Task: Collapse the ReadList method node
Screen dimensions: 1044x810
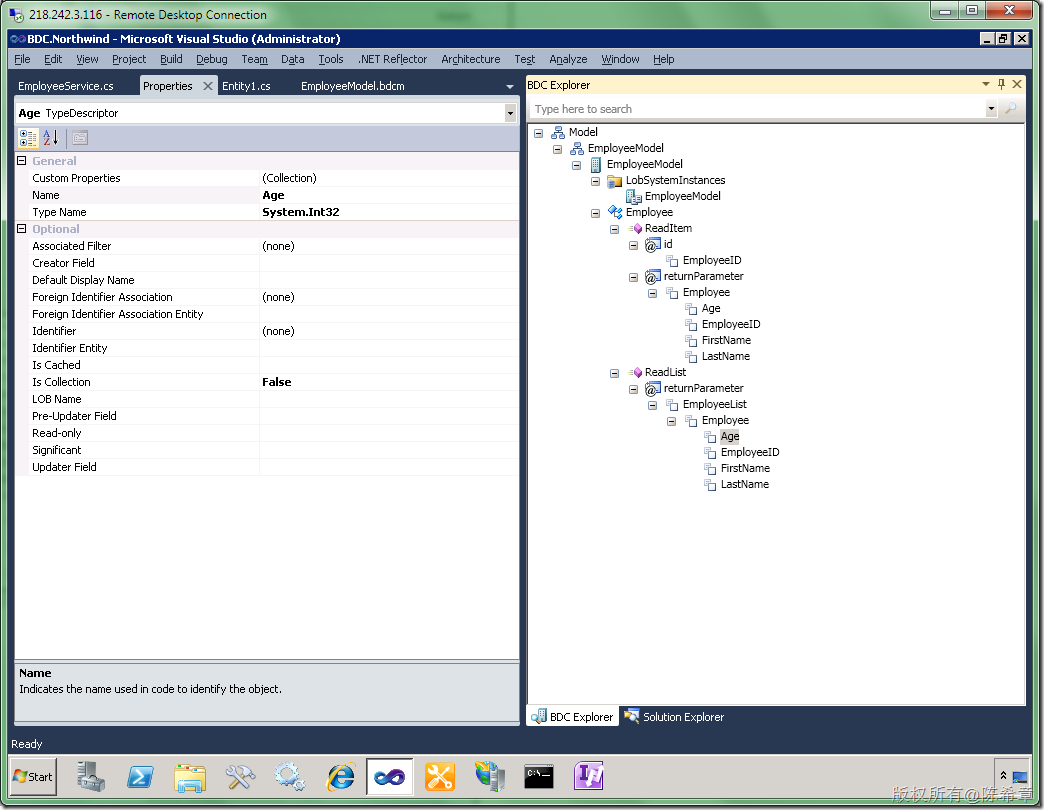Action: [615, 373]
